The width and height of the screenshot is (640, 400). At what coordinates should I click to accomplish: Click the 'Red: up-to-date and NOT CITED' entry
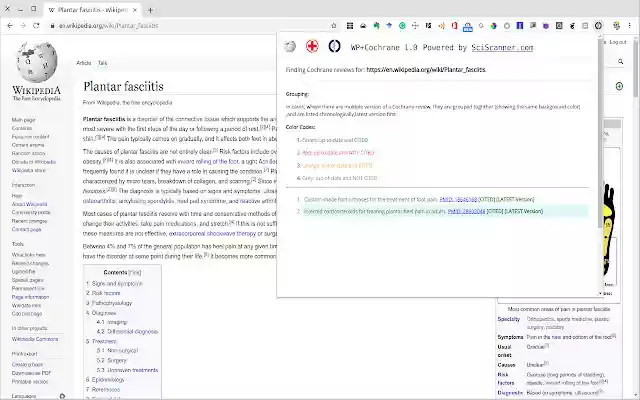(x=338, y=153)
